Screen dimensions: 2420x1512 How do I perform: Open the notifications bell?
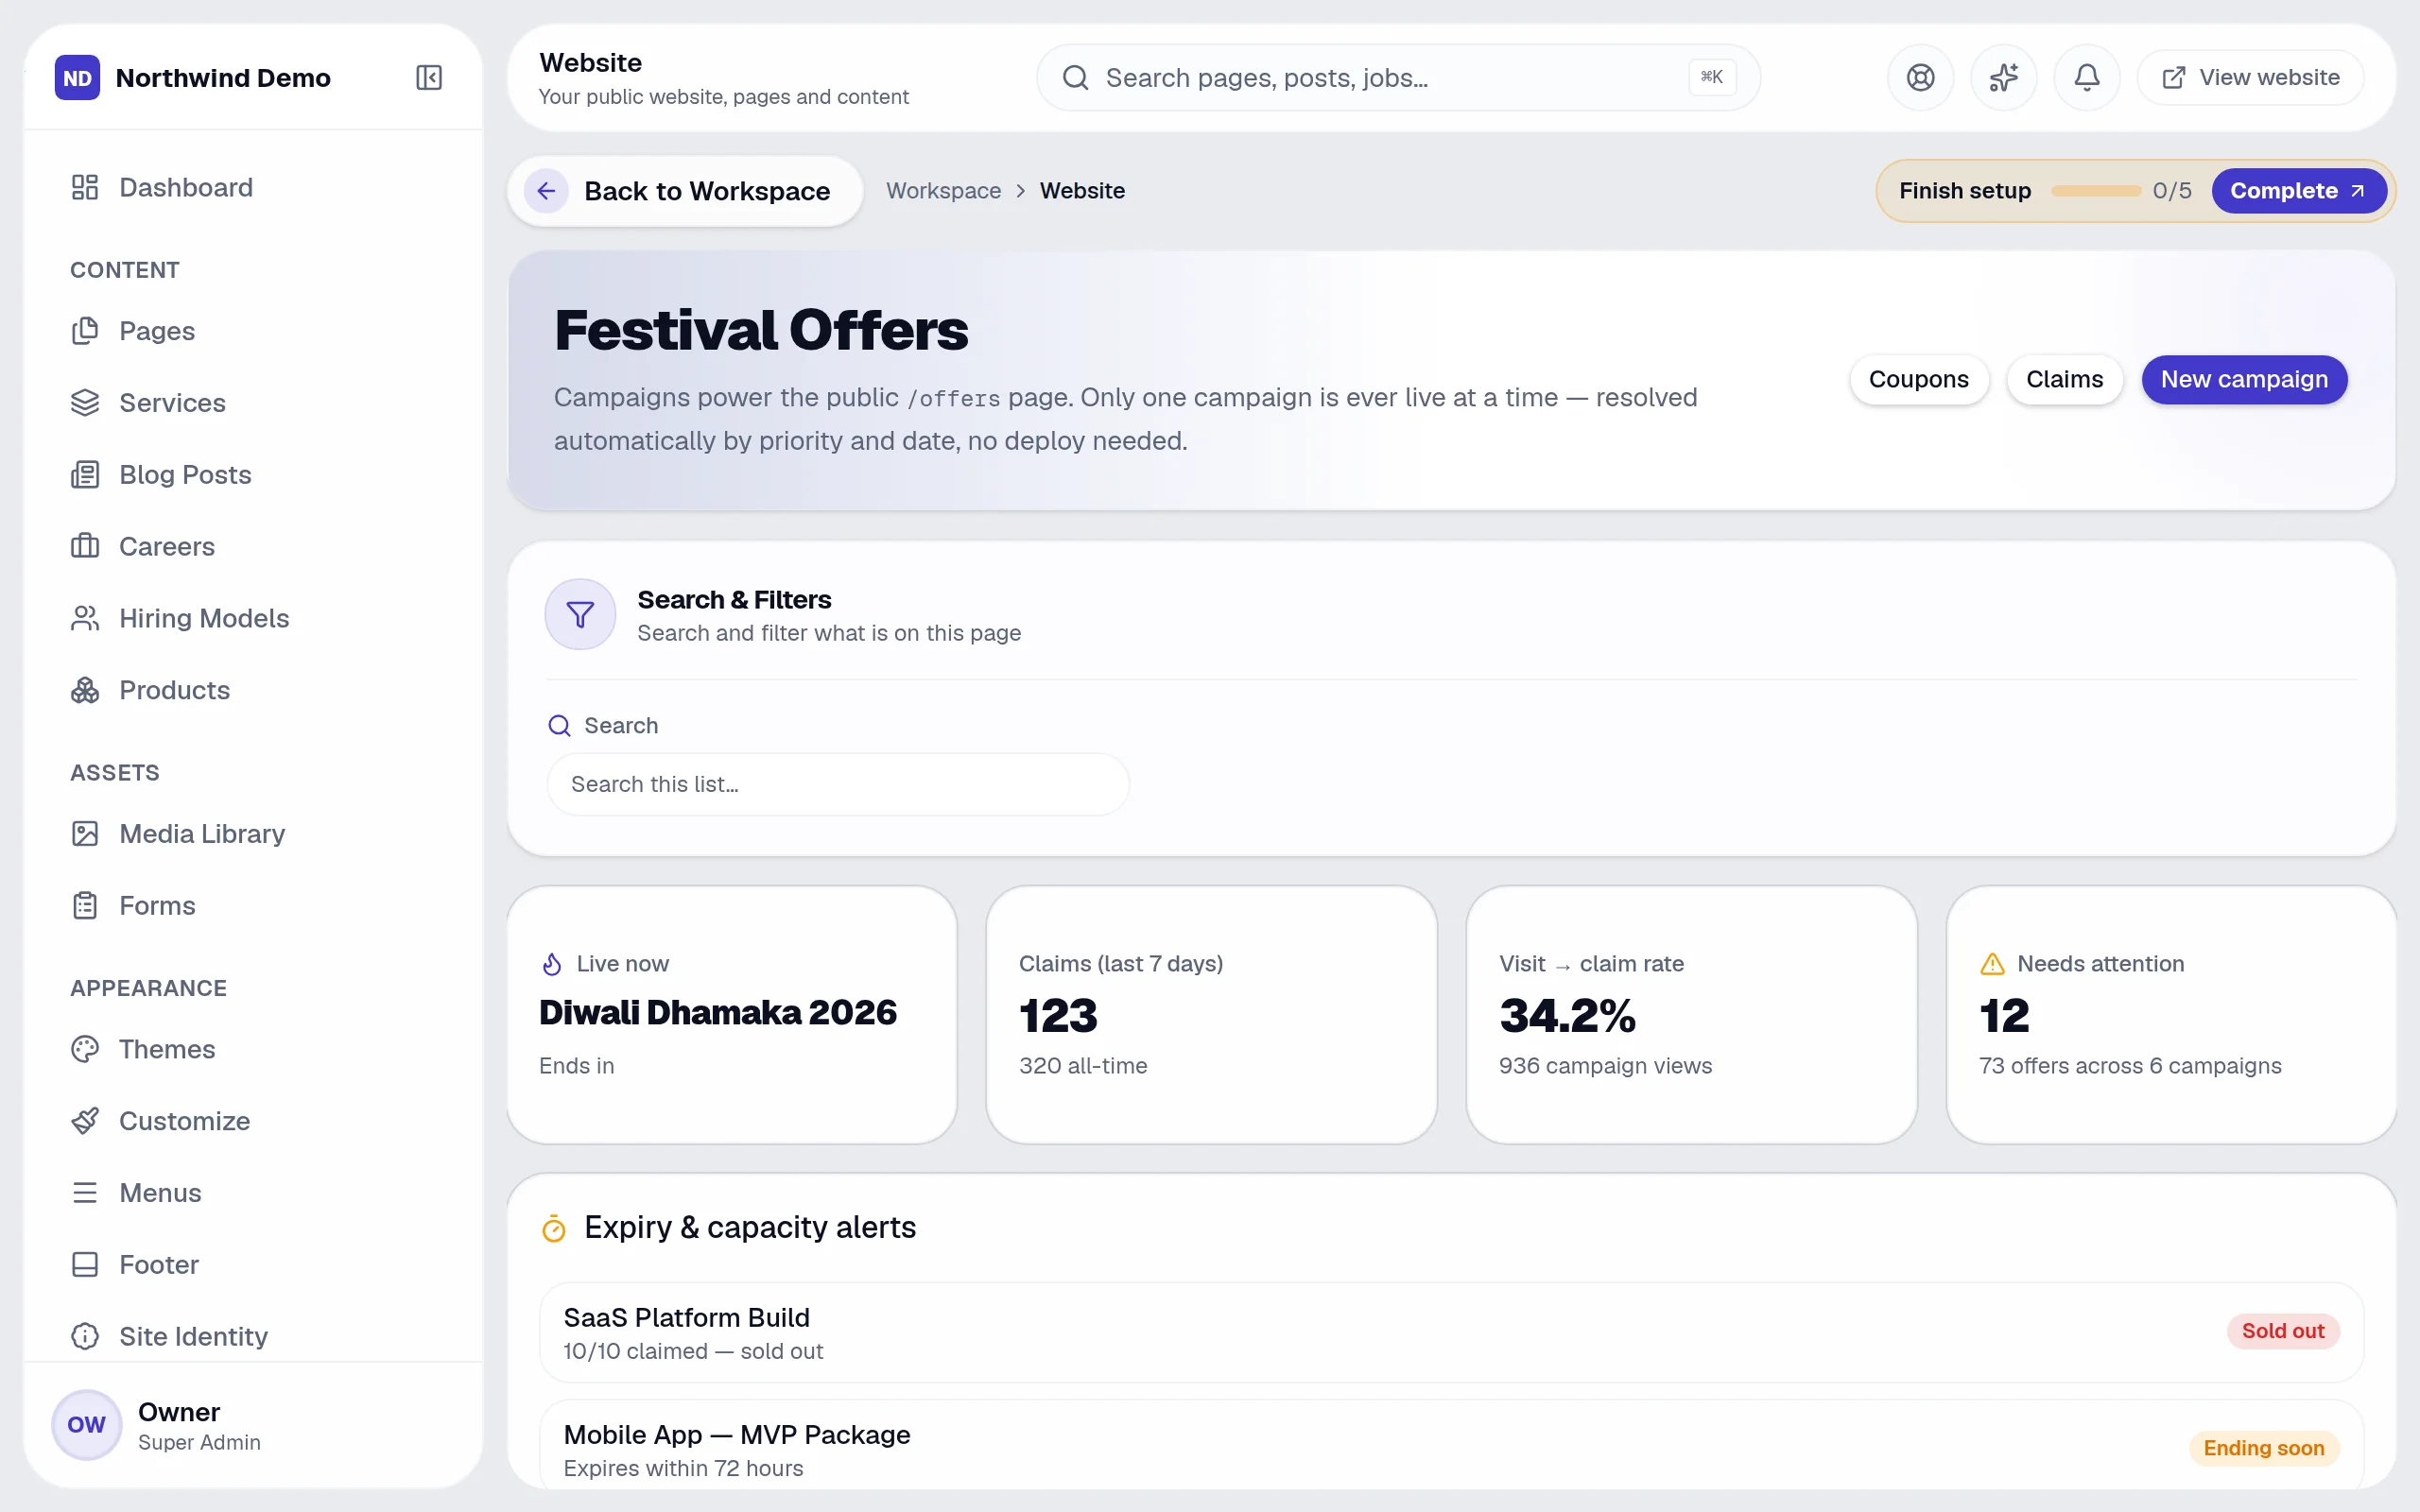click(2086, 78)
